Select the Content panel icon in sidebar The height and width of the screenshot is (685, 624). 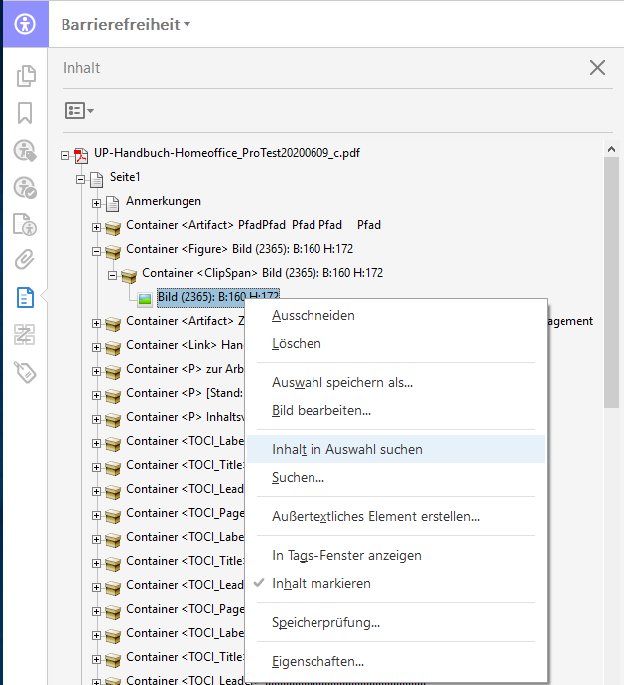click(x=26, y=297)
